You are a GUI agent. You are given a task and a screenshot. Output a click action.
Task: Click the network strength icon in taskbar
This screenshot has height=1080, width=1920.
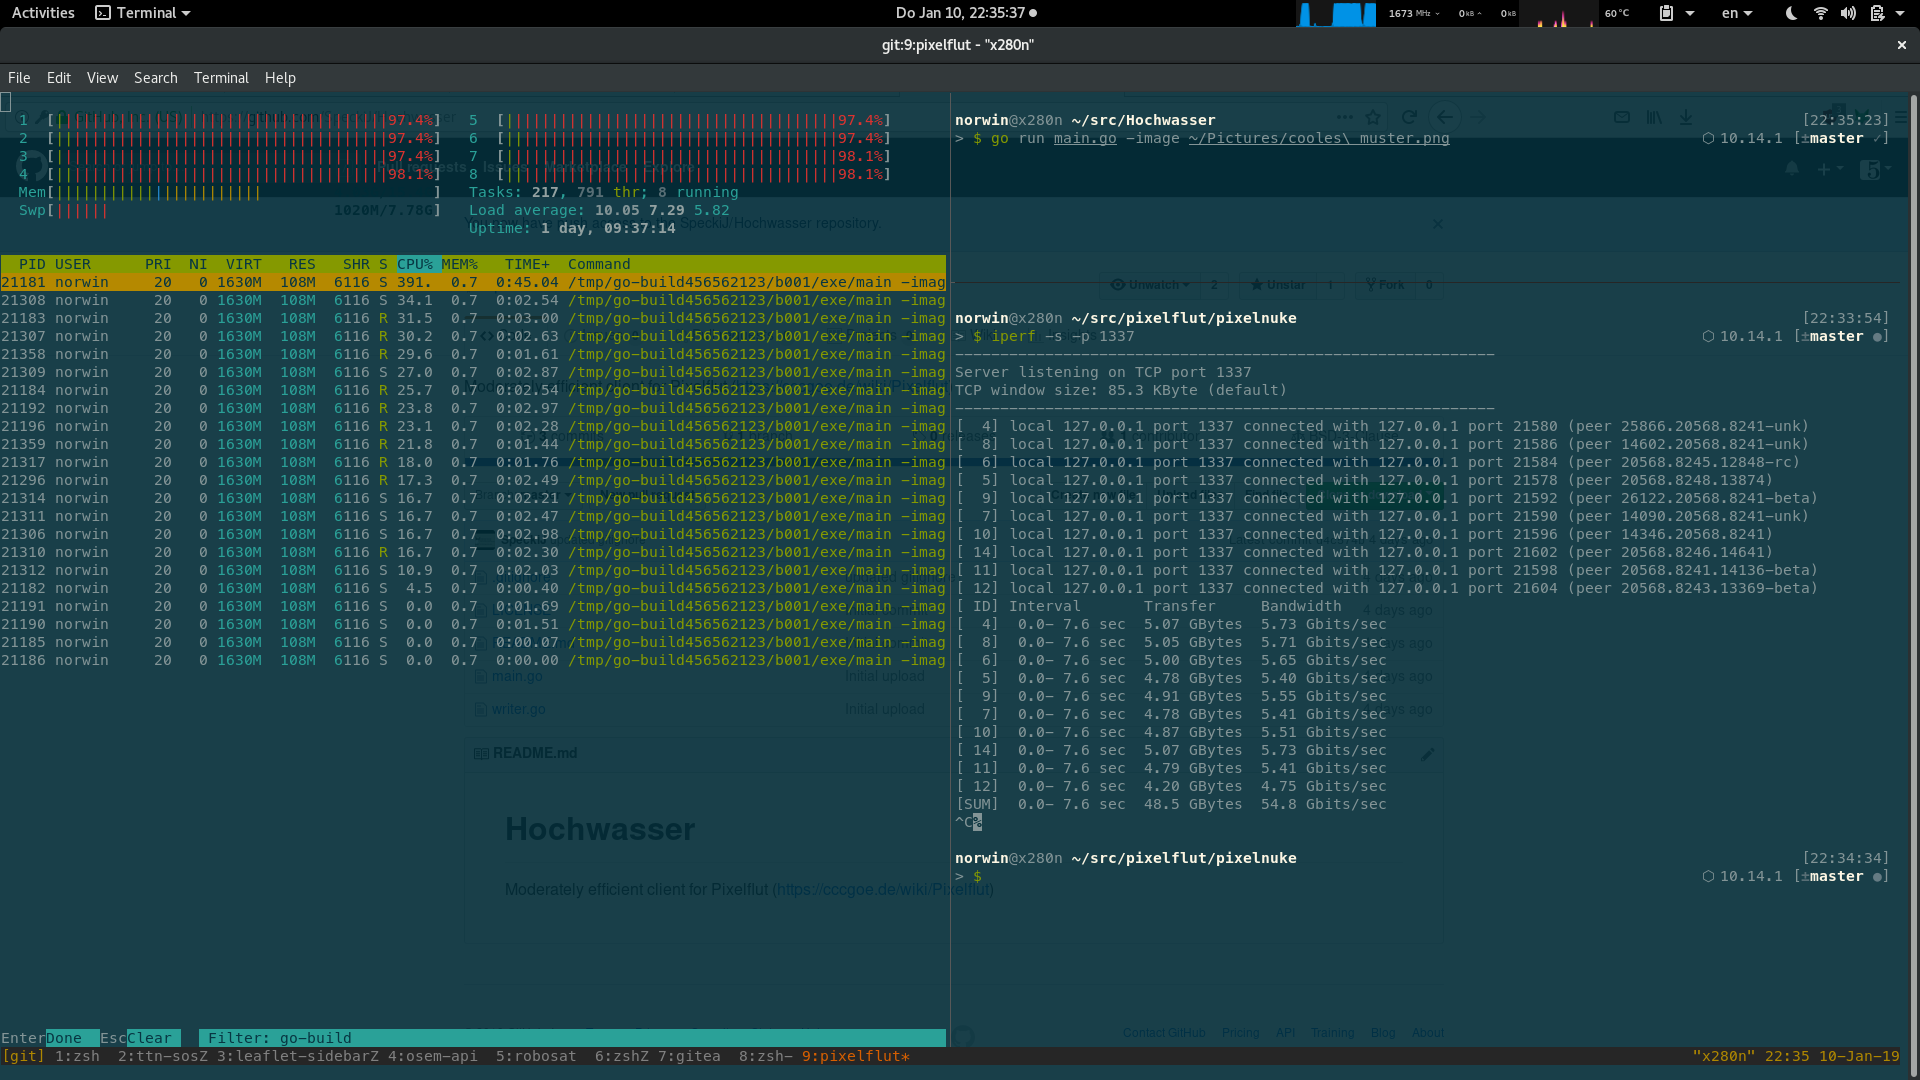[1821, 13]
